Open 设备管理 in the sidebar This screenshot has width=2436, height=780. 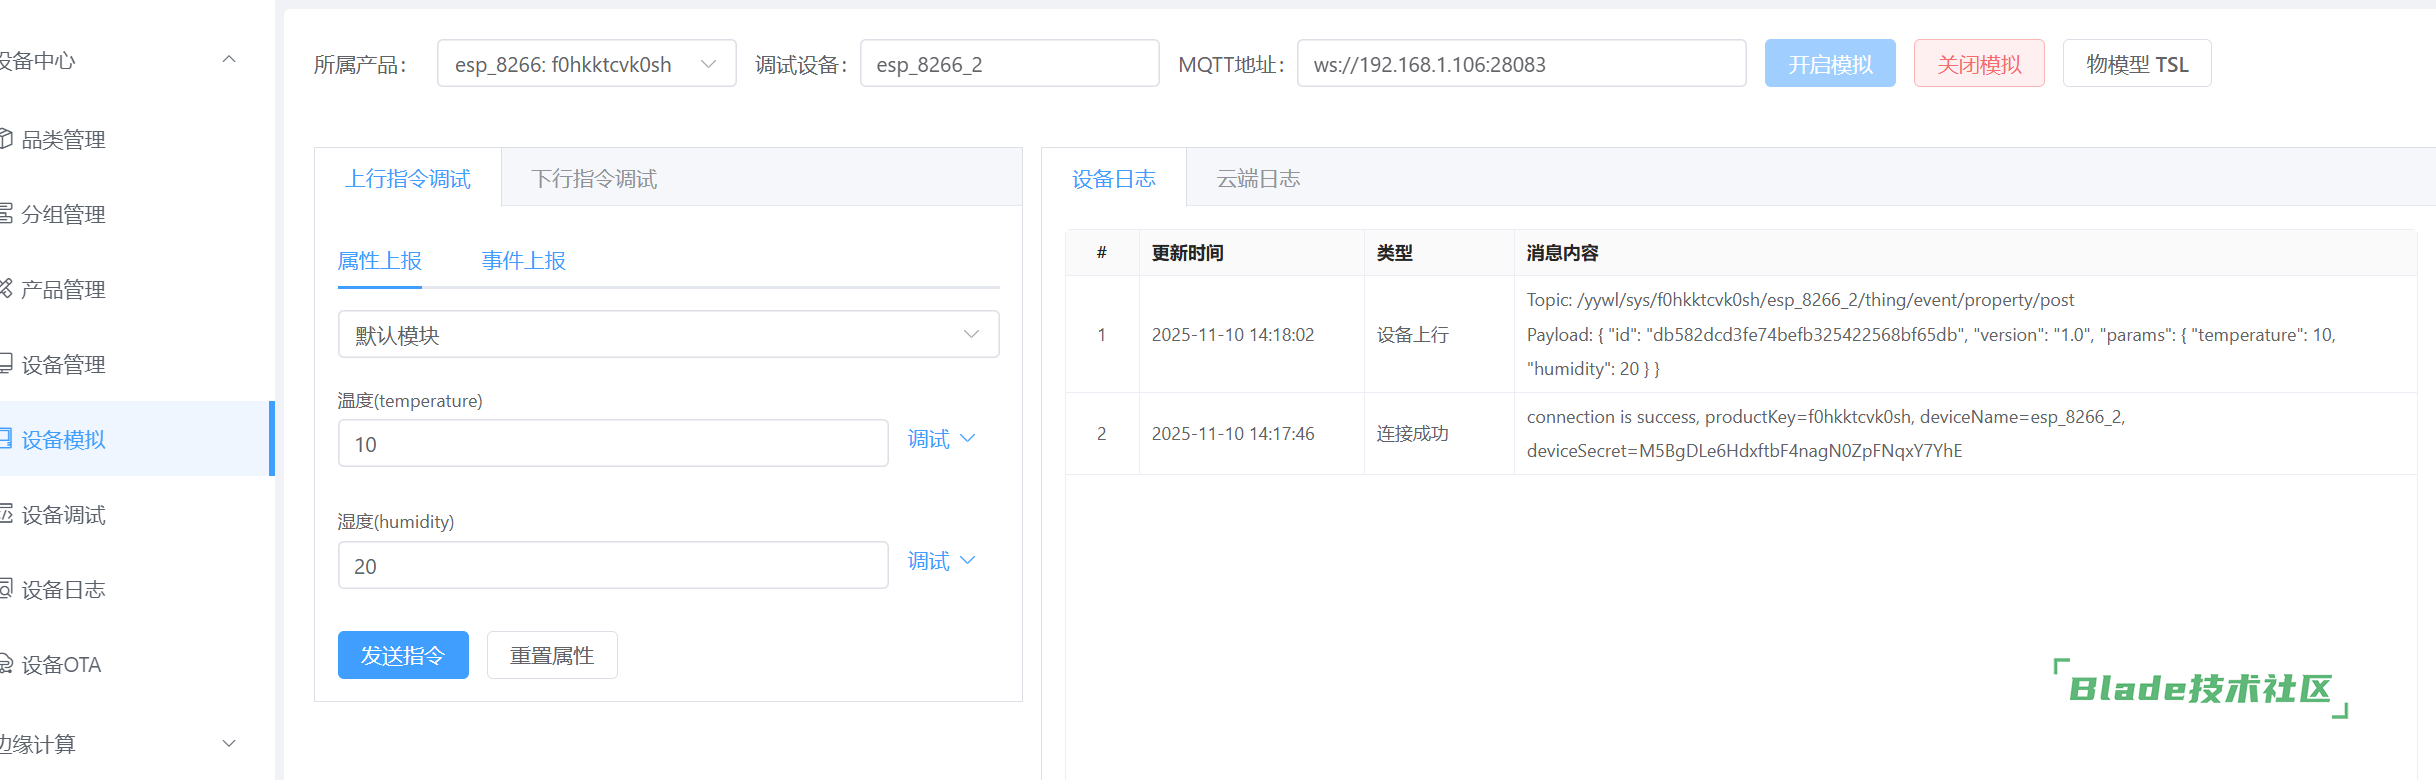63,365
